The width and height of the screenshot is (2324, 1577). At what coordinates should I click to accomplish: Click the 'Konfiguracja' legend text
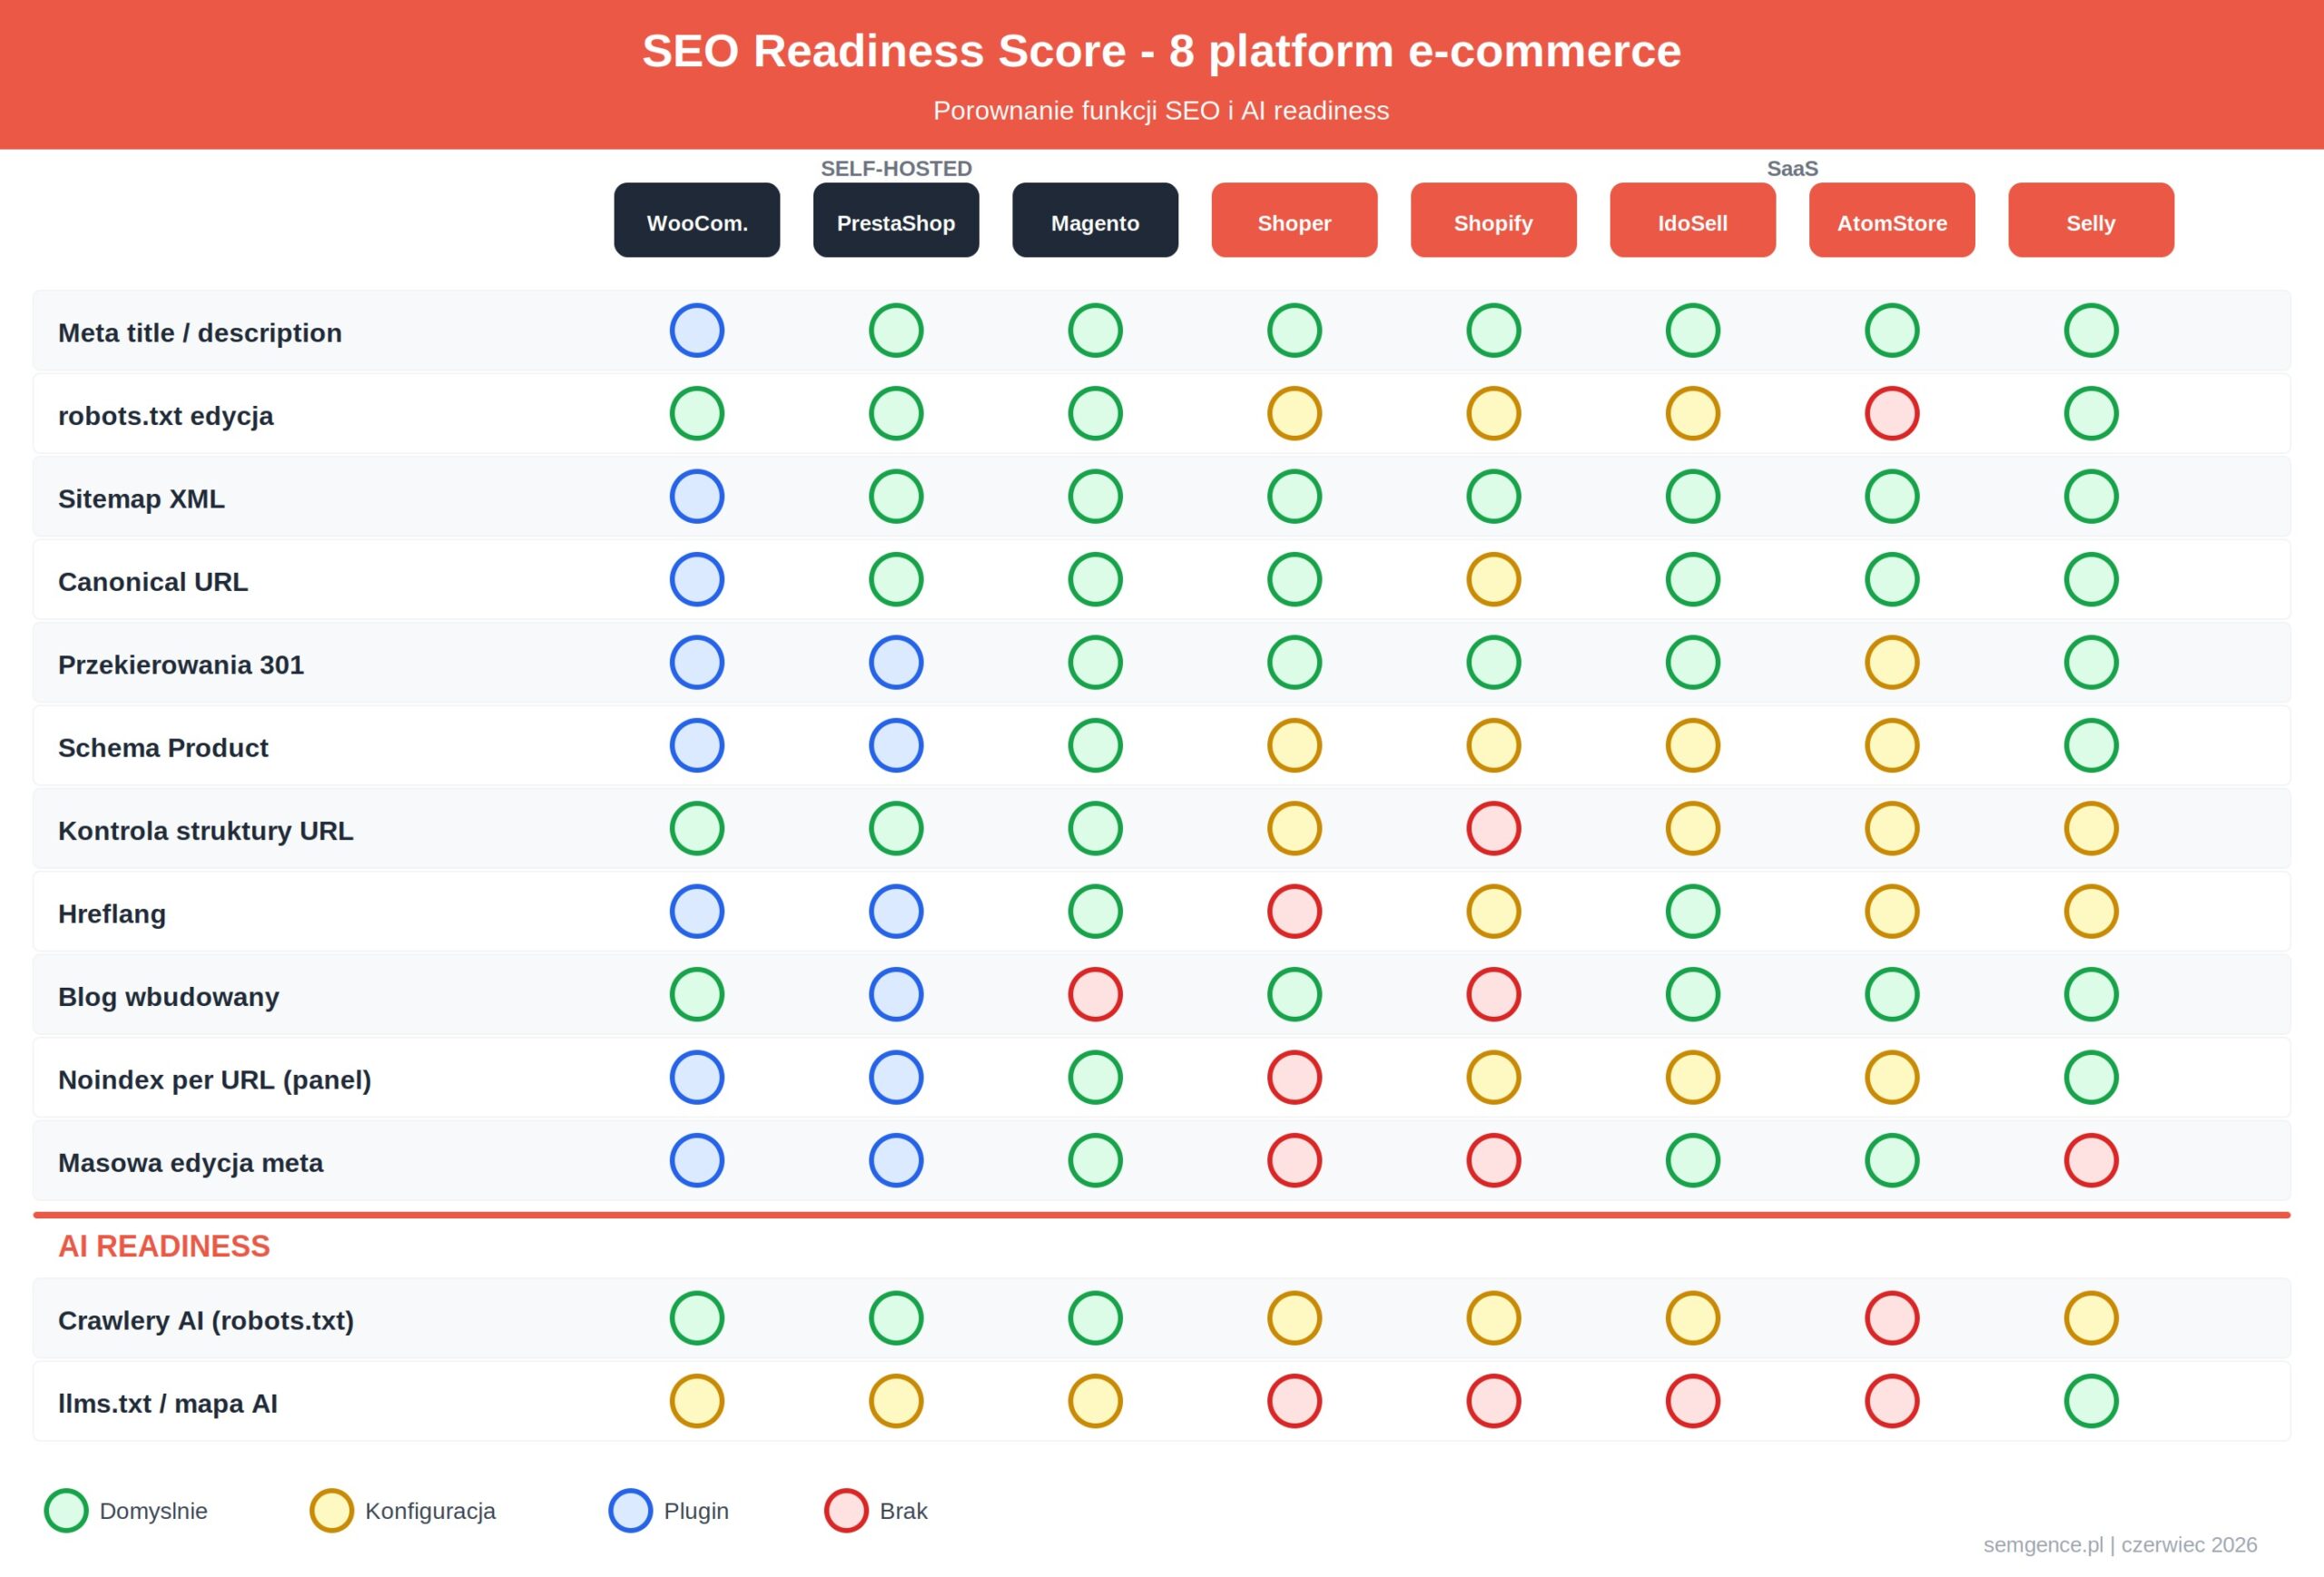(430, 1510)
